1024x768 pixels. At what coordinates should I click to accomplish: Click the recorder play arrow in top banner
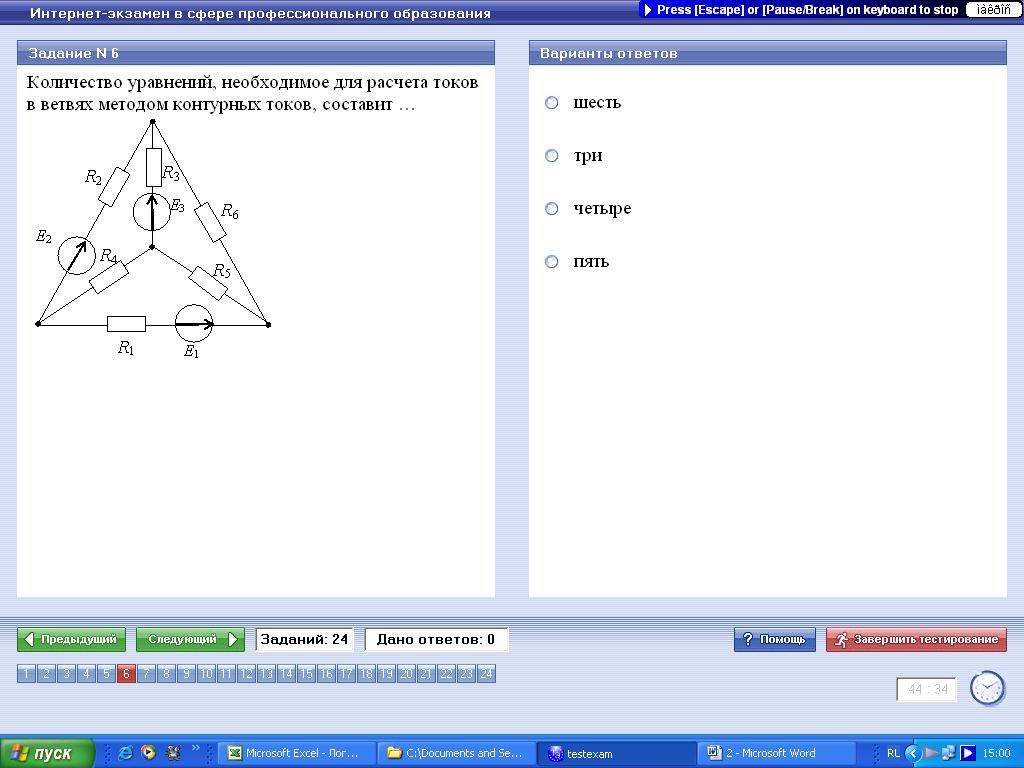click(x=647, y=10)
